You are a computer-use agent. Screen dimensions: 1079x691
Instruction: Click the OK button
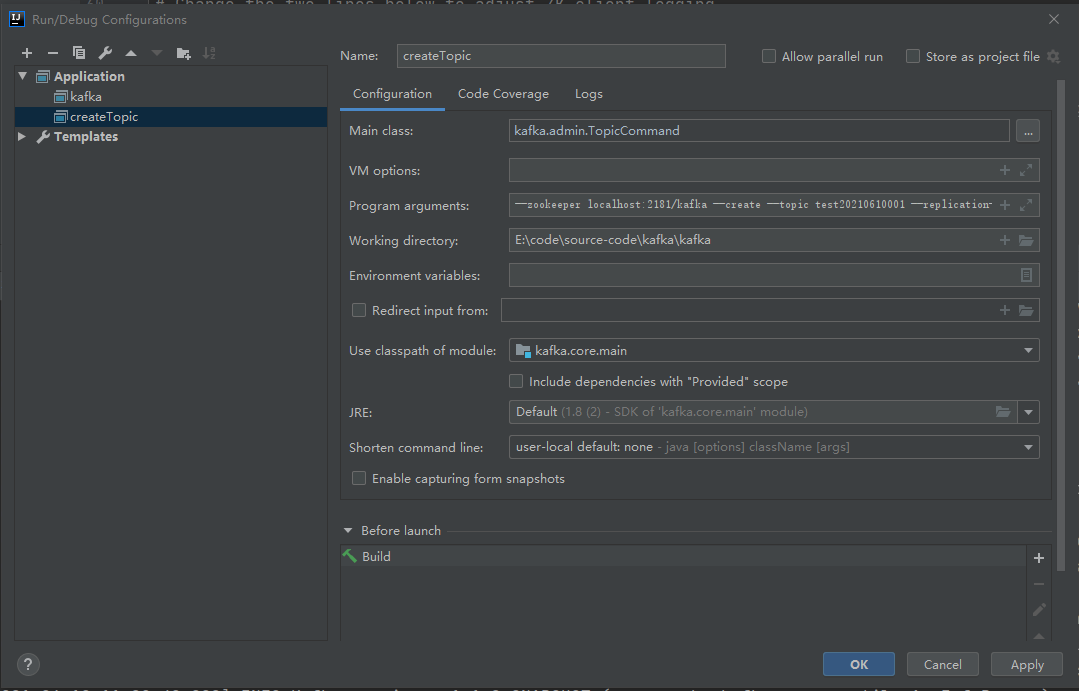pyautogui.click(x=859, y=664)
